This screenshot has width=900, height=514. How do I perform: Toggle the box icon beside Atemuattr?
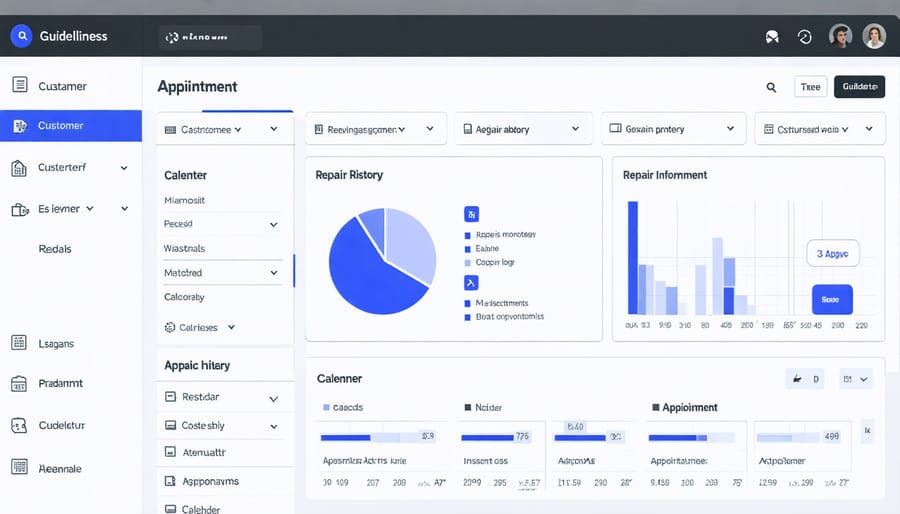pyautogui.click(x=170, y=453)
